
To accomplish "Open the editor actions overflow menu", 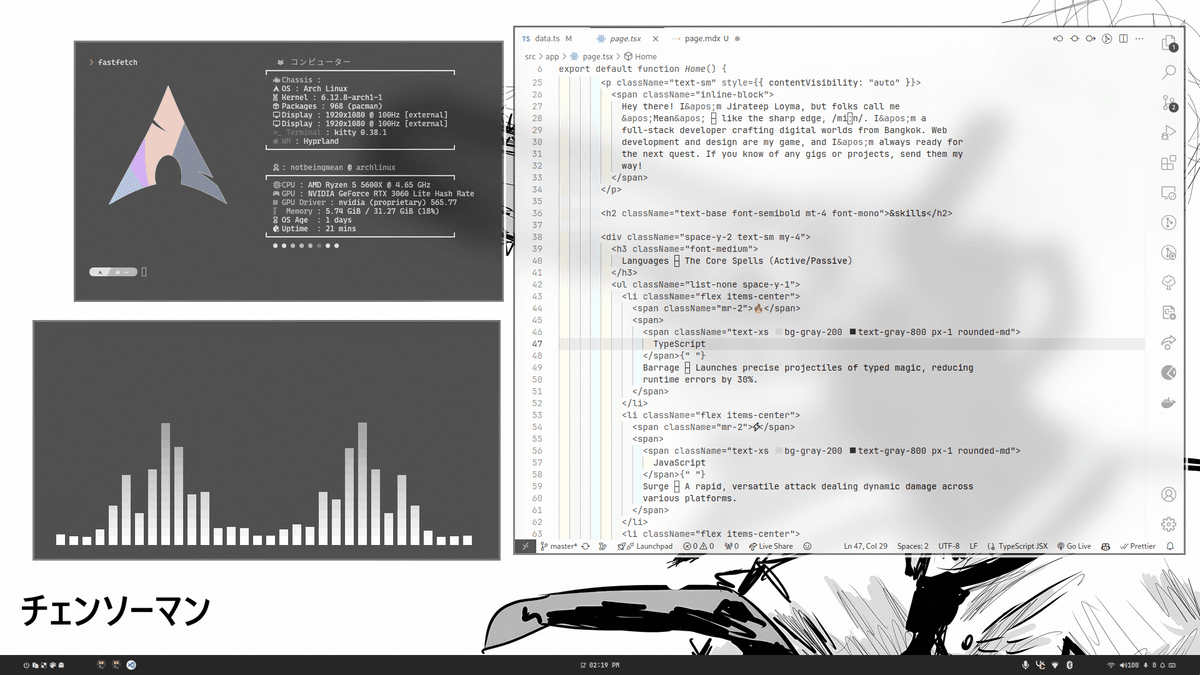I will click(1138, 38).
